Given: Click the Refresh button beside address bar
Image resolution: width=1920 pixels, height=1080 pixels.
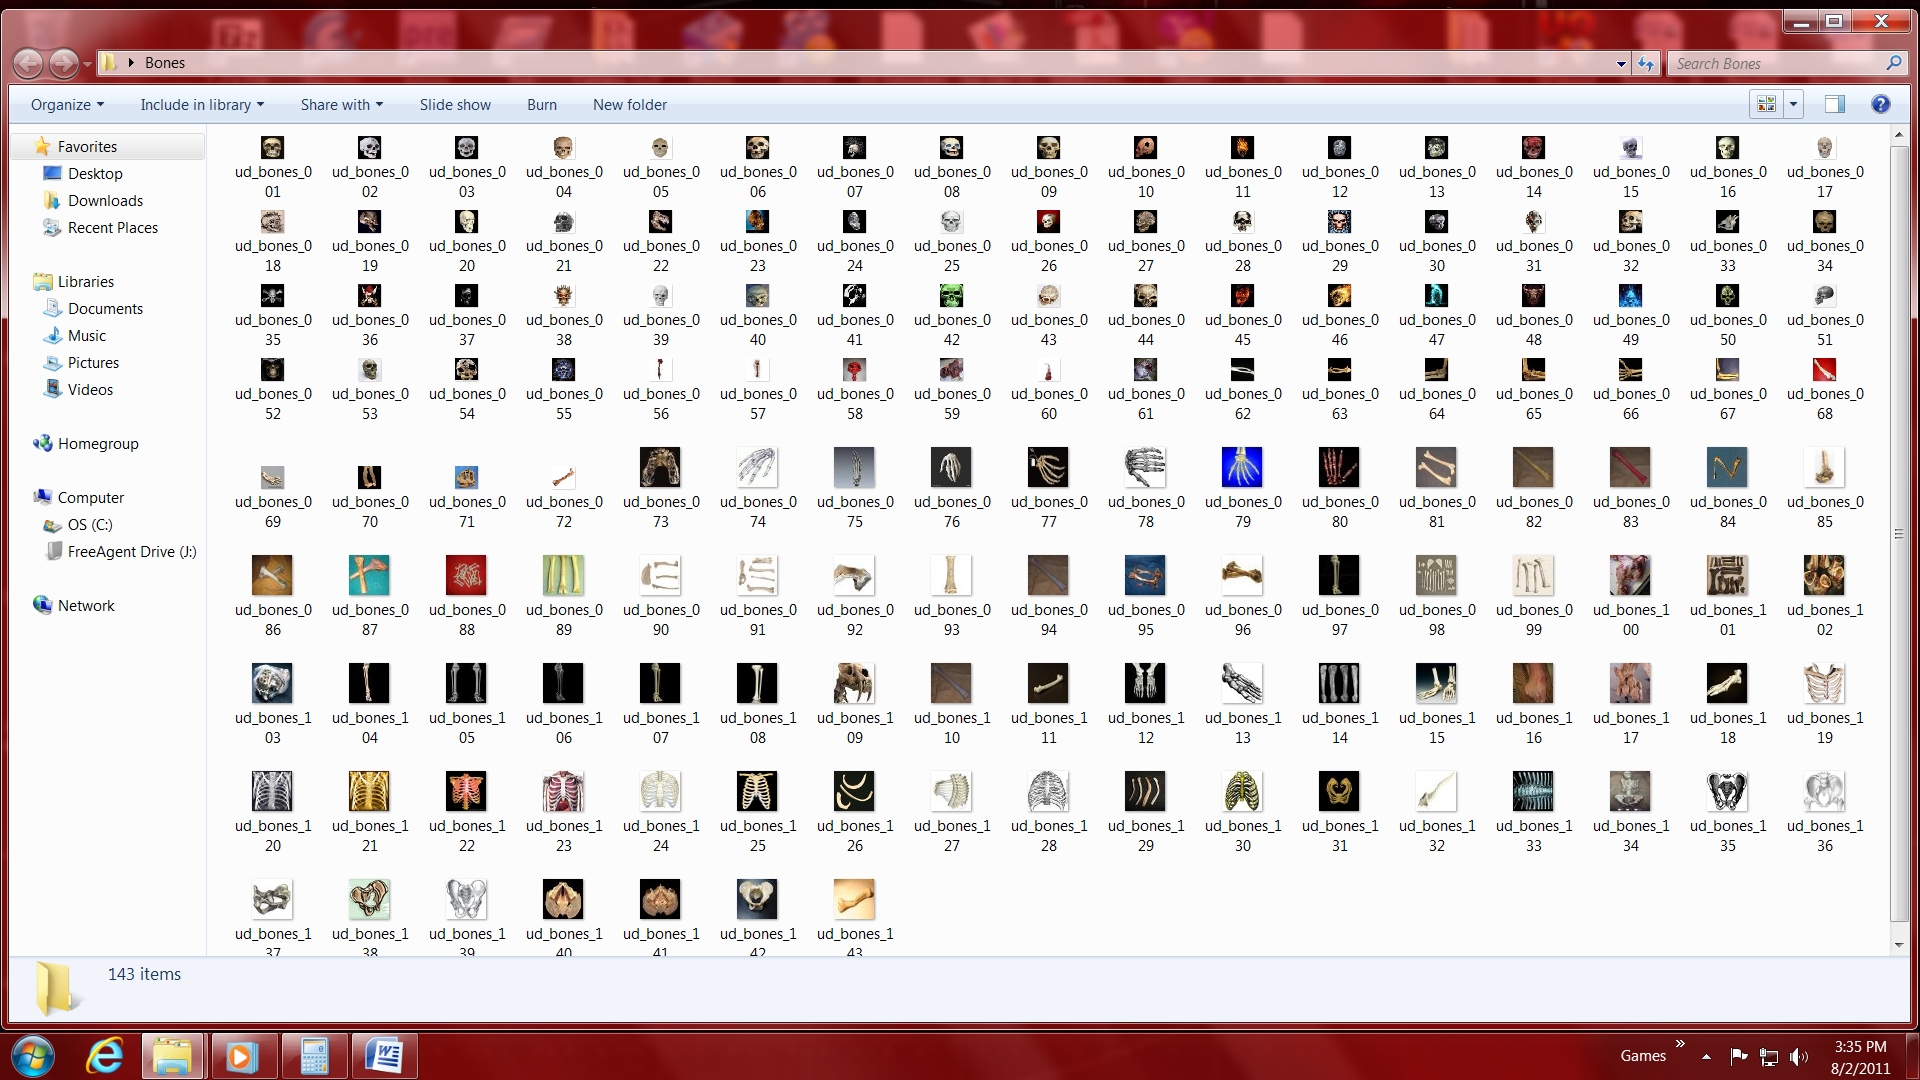Looking at the screenshot, I should 1646,64.
